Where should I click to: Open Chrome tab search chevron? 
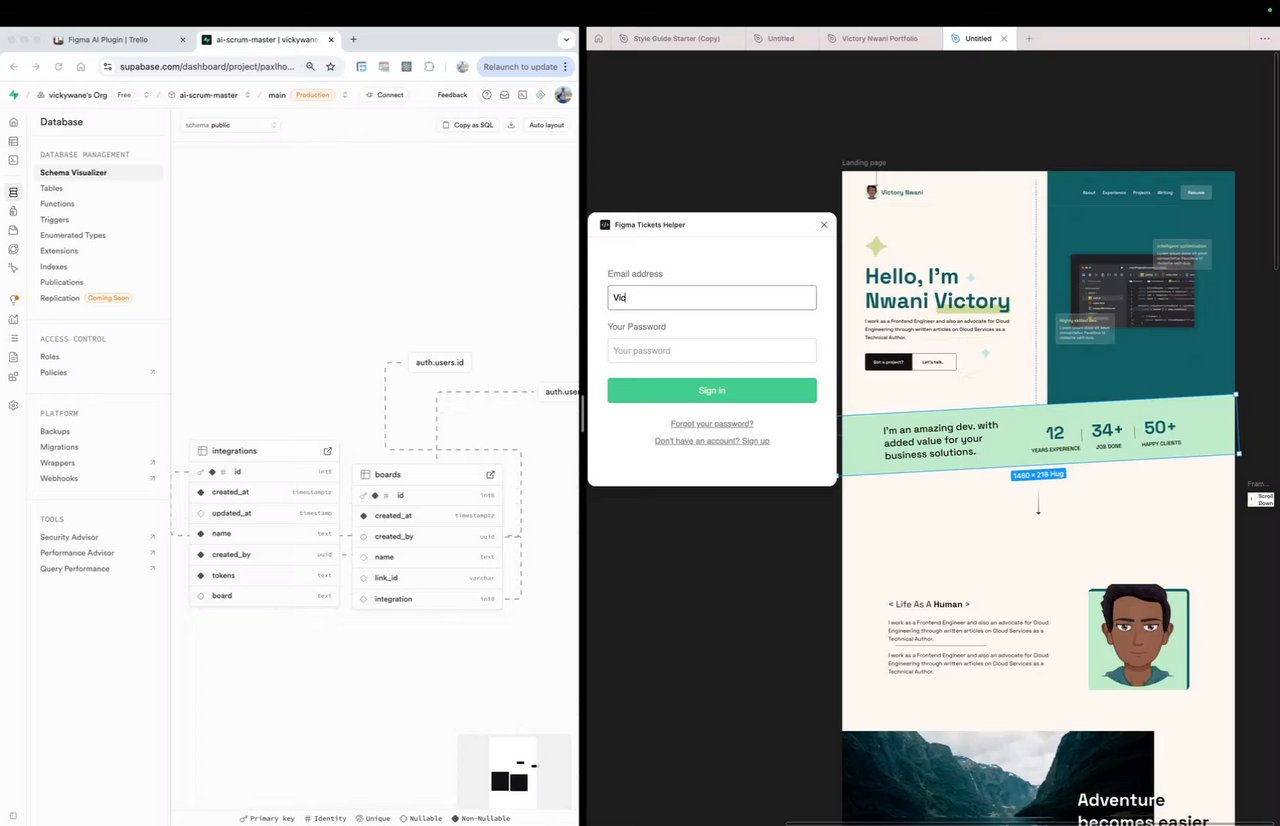(x=567, y=40)
